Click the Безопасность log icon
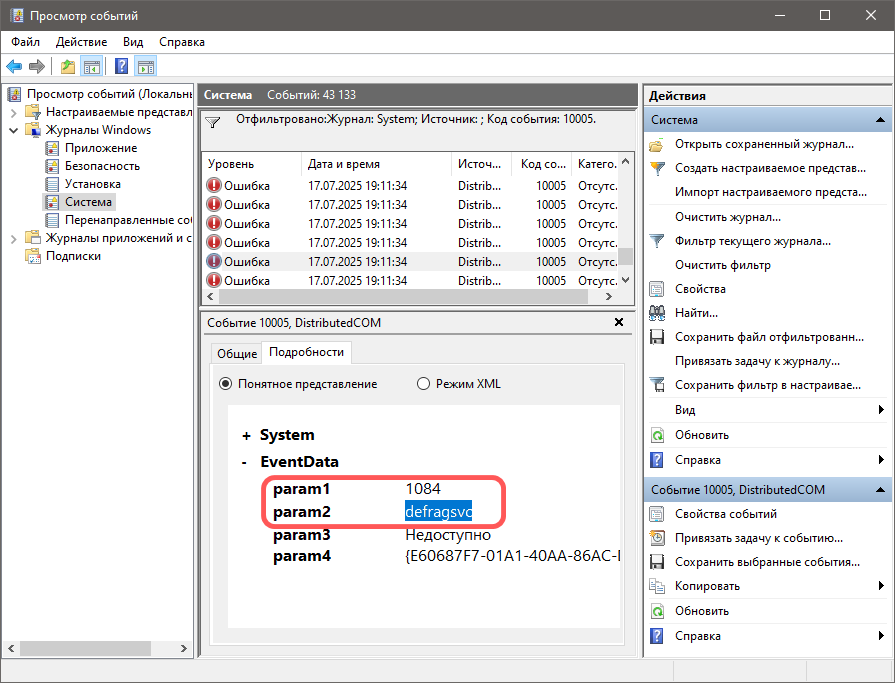 (53, 166)
